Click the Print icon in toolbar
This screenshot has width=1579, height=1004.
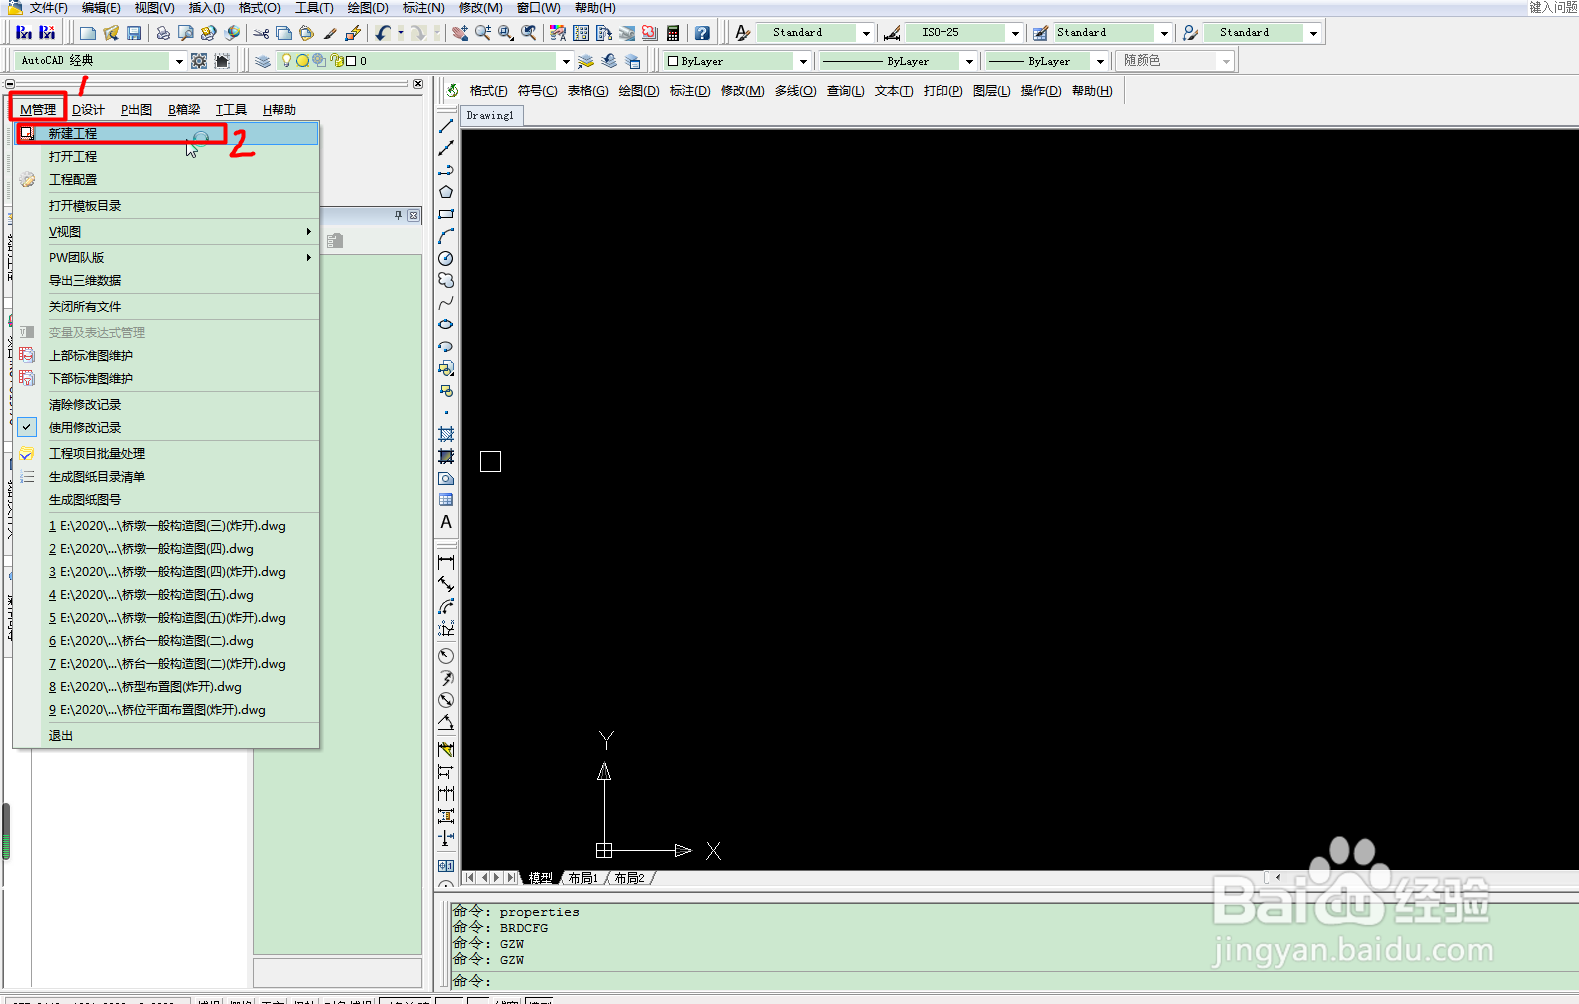pos(163,33)
